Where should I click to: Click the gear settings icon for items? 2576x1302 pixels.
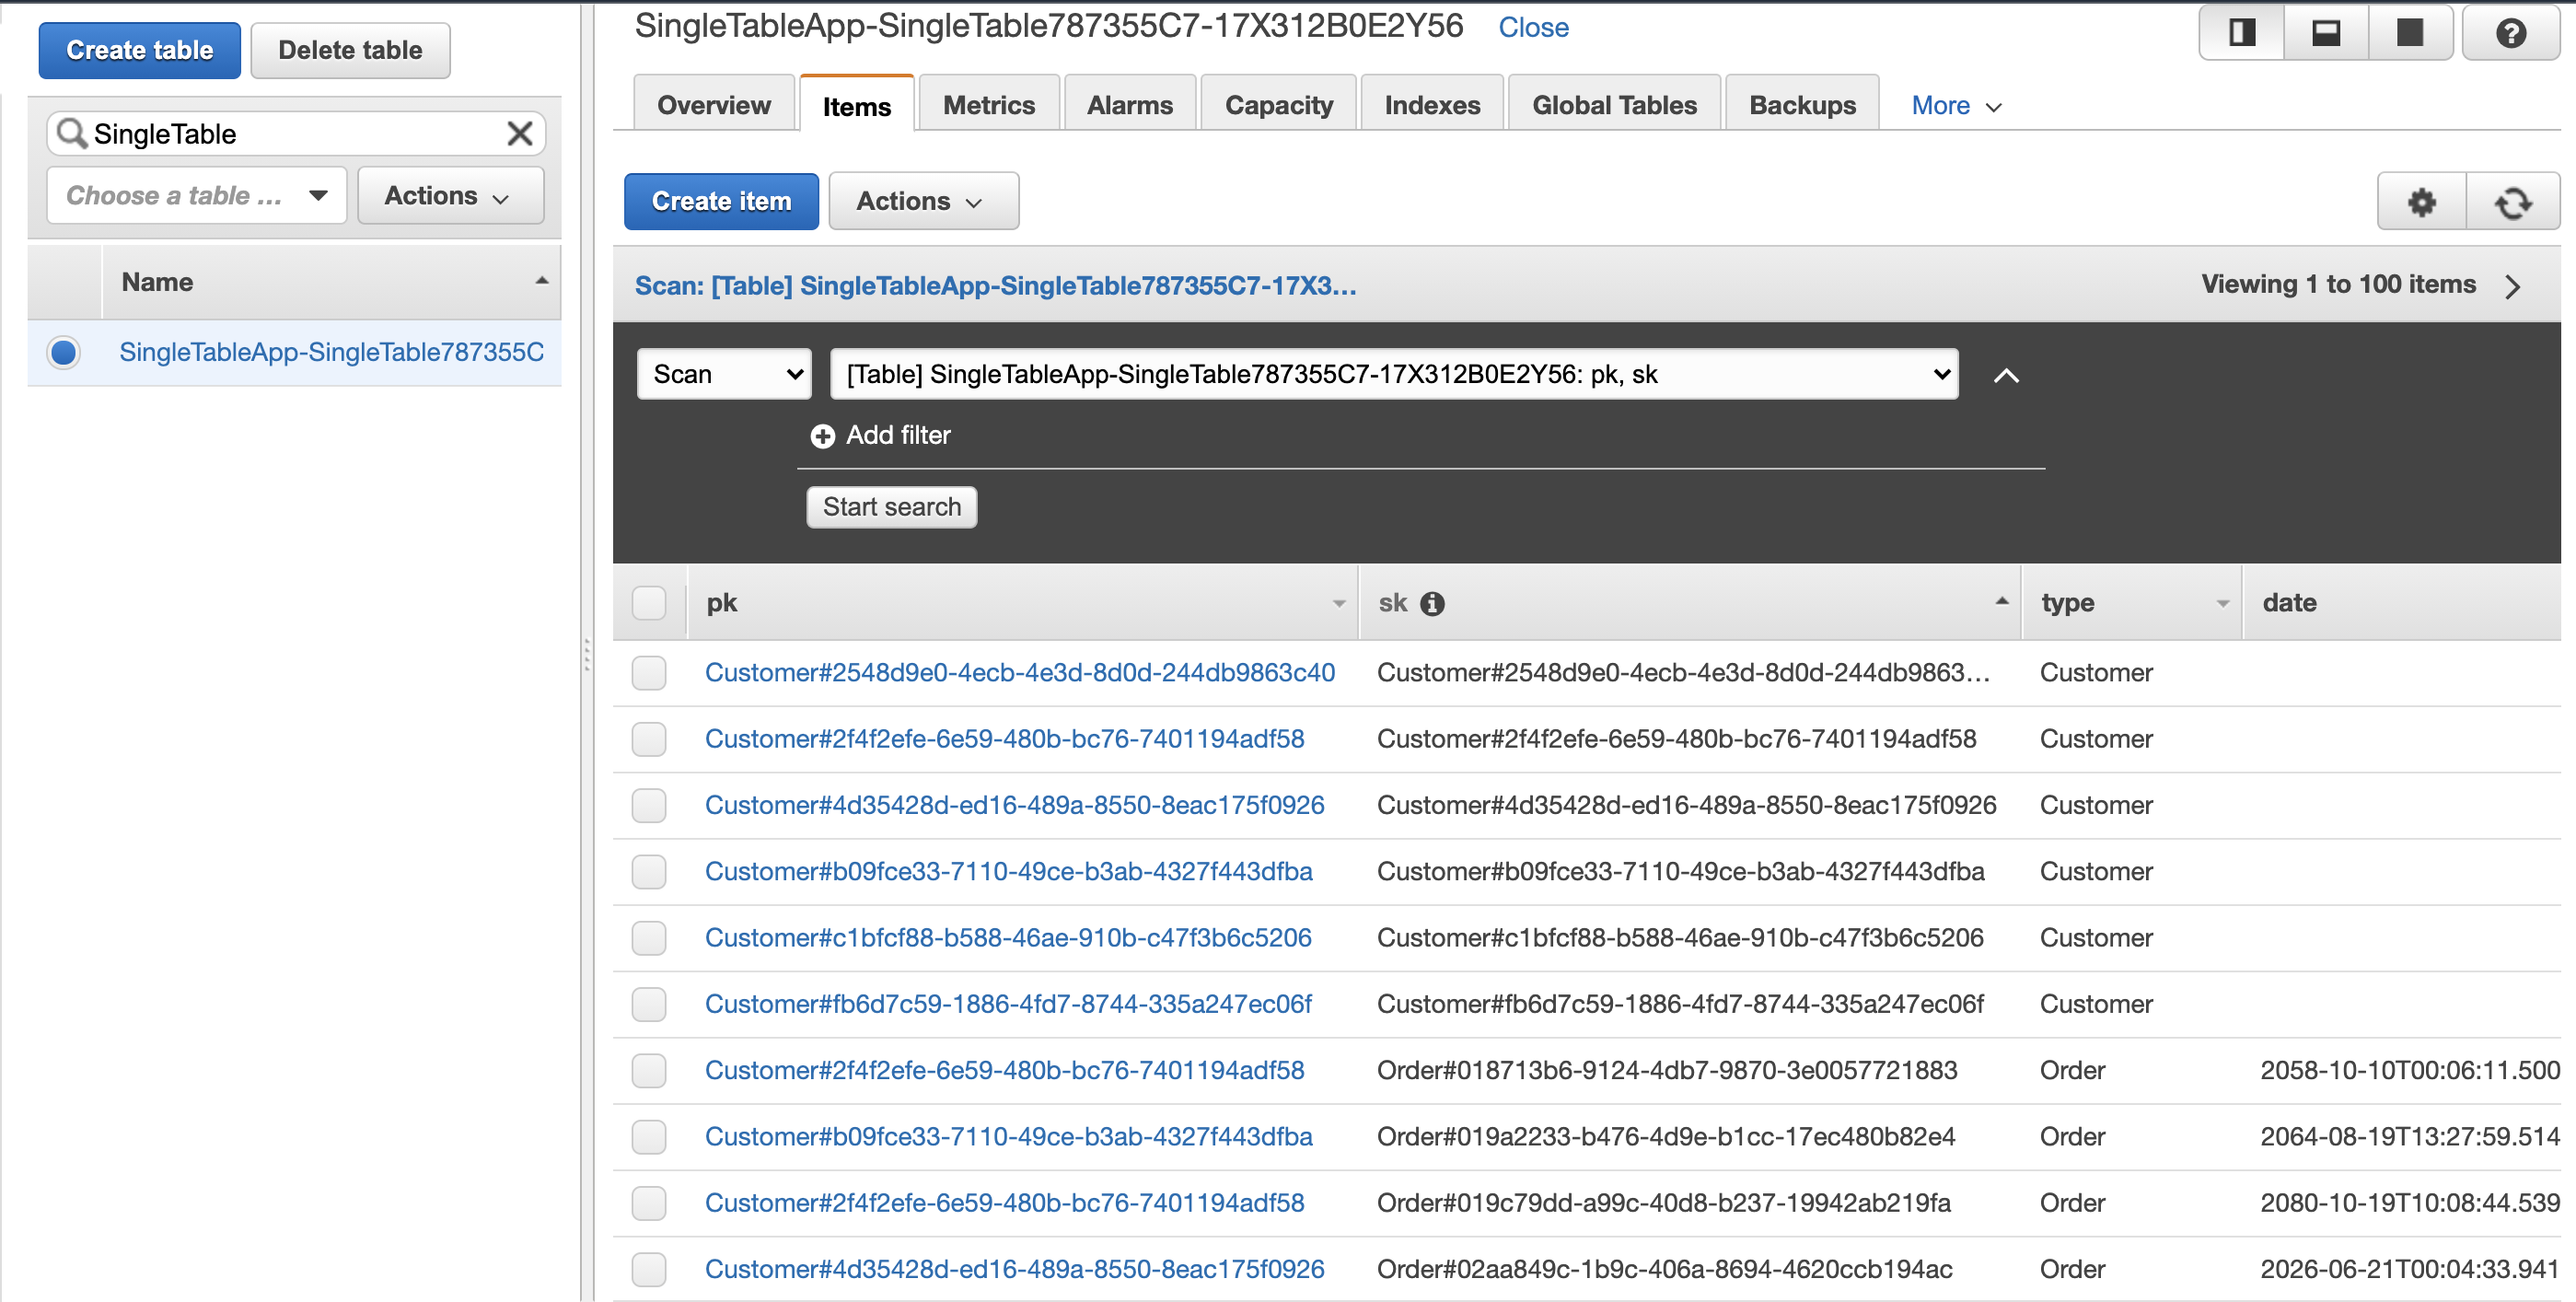click(x=2421, y=202)
